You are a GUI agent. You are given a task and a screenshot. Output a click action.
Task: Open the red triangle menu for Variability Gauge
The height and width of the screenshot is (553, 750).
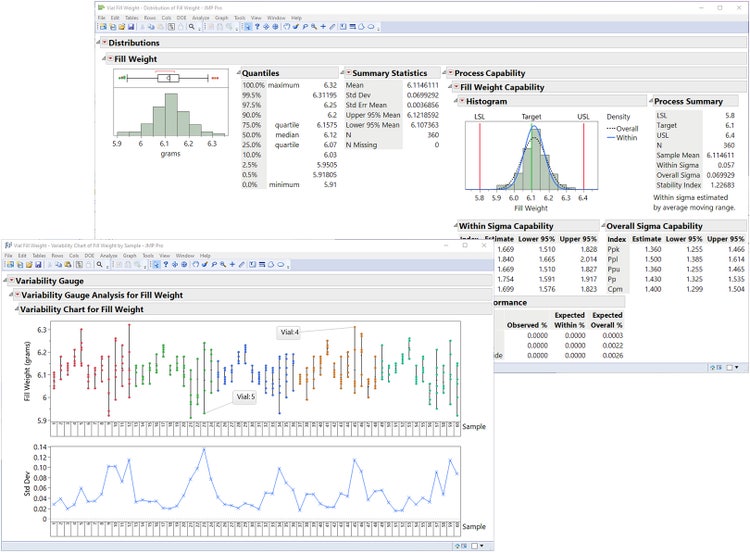coord(9,282)
